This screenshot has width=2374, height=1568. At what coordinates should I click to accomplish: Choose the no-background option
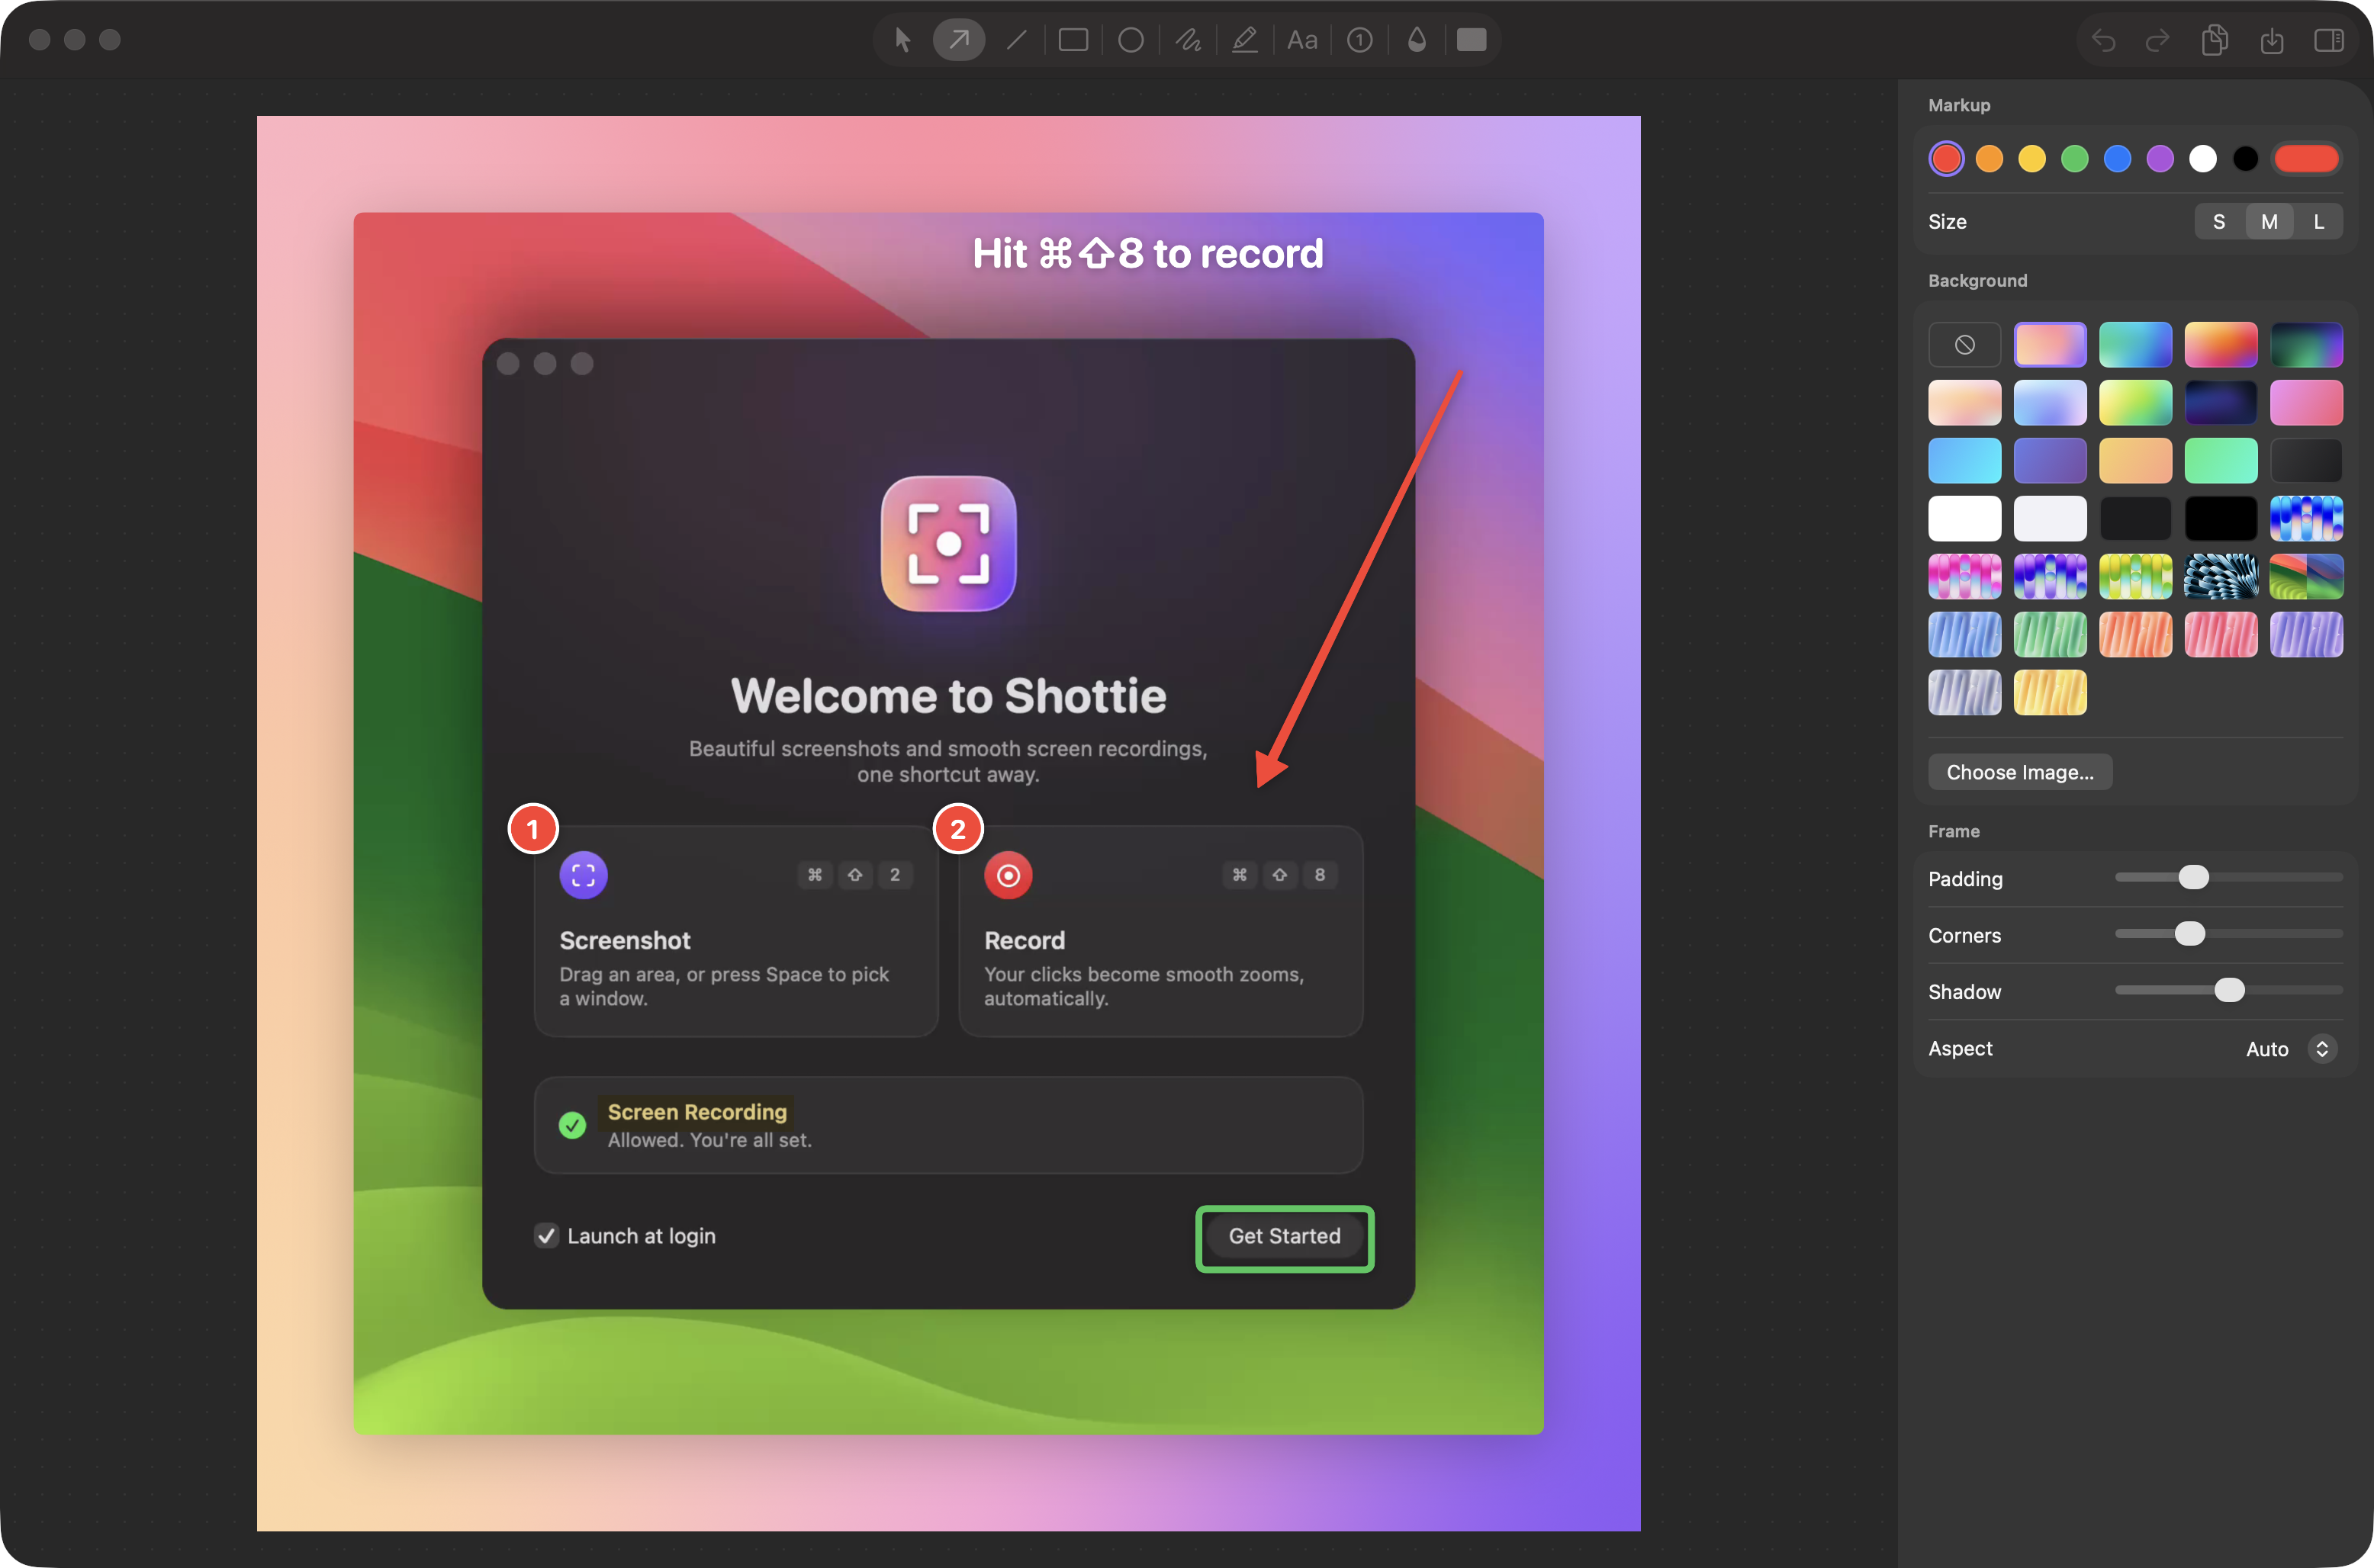(x=1964, y=345)
